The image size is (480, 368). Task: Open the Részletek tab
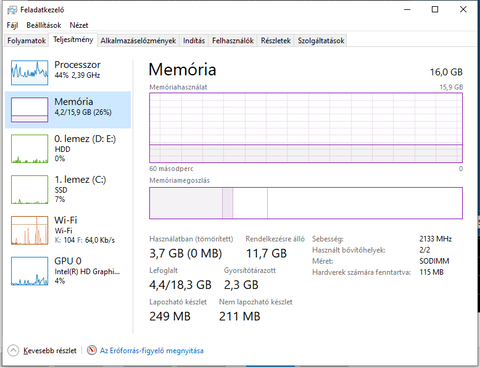point(276,41)
